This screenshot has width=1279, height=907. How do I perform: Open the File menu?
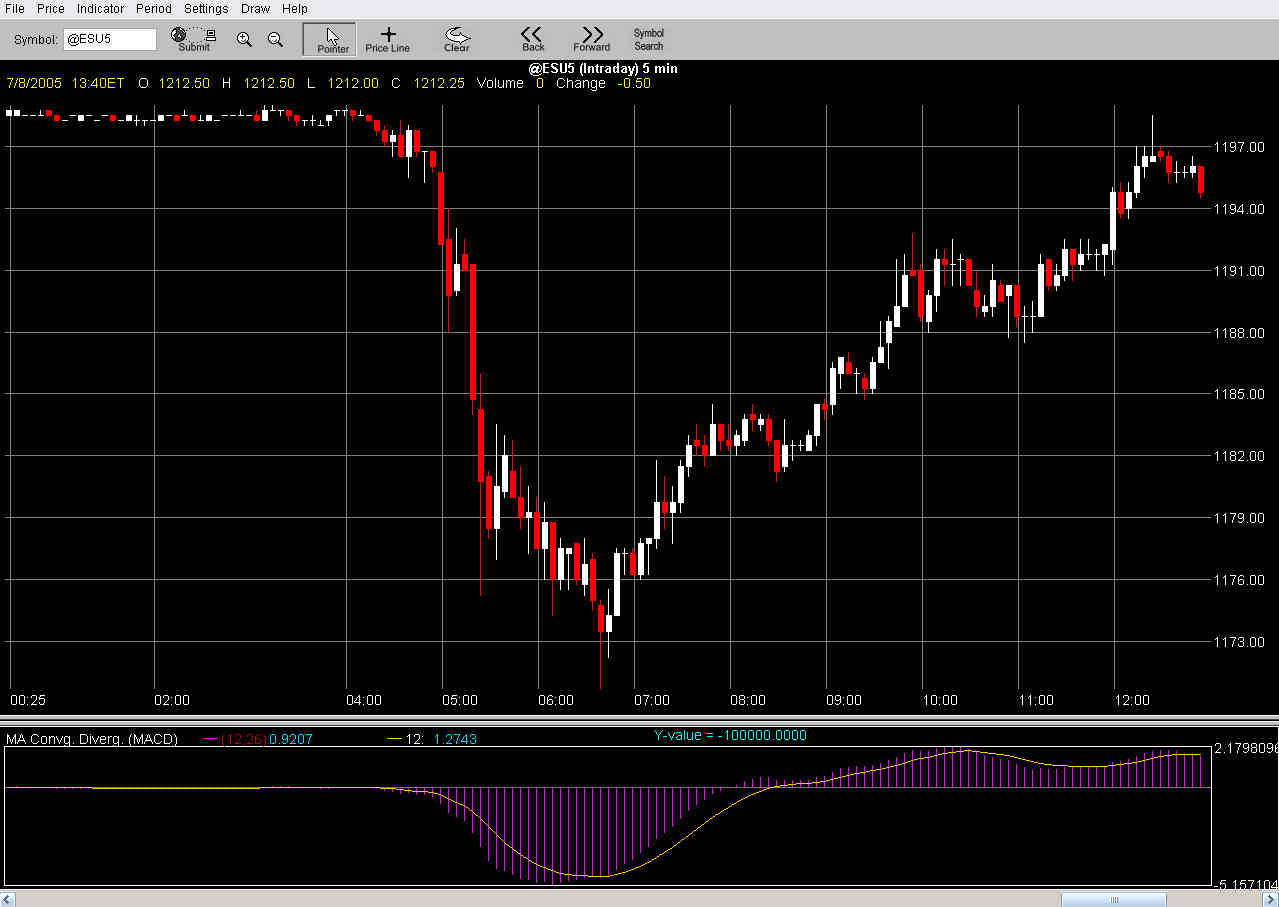click(x=15, y=9)
